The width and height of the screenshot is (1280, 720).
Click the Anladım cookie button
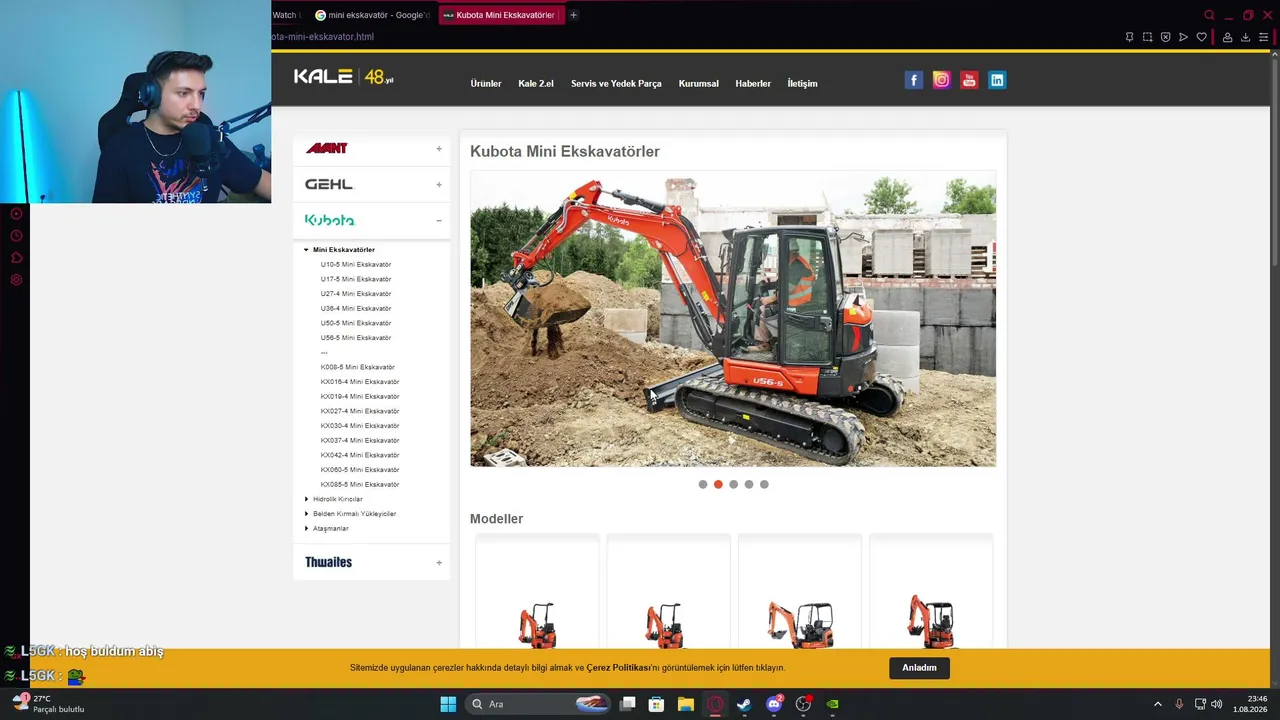tap(919, 668)
